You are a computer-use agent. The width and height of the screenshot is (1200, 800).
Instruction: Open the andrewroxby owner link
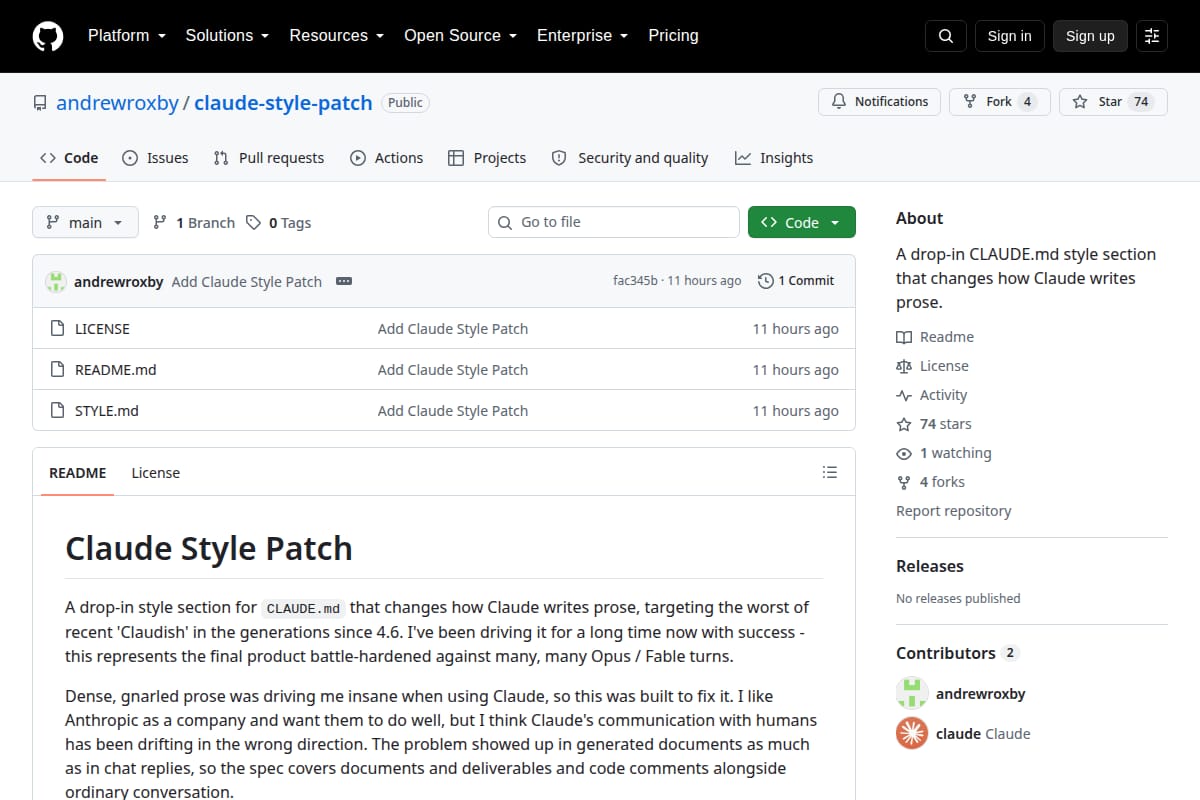click(x=117, y=103)
